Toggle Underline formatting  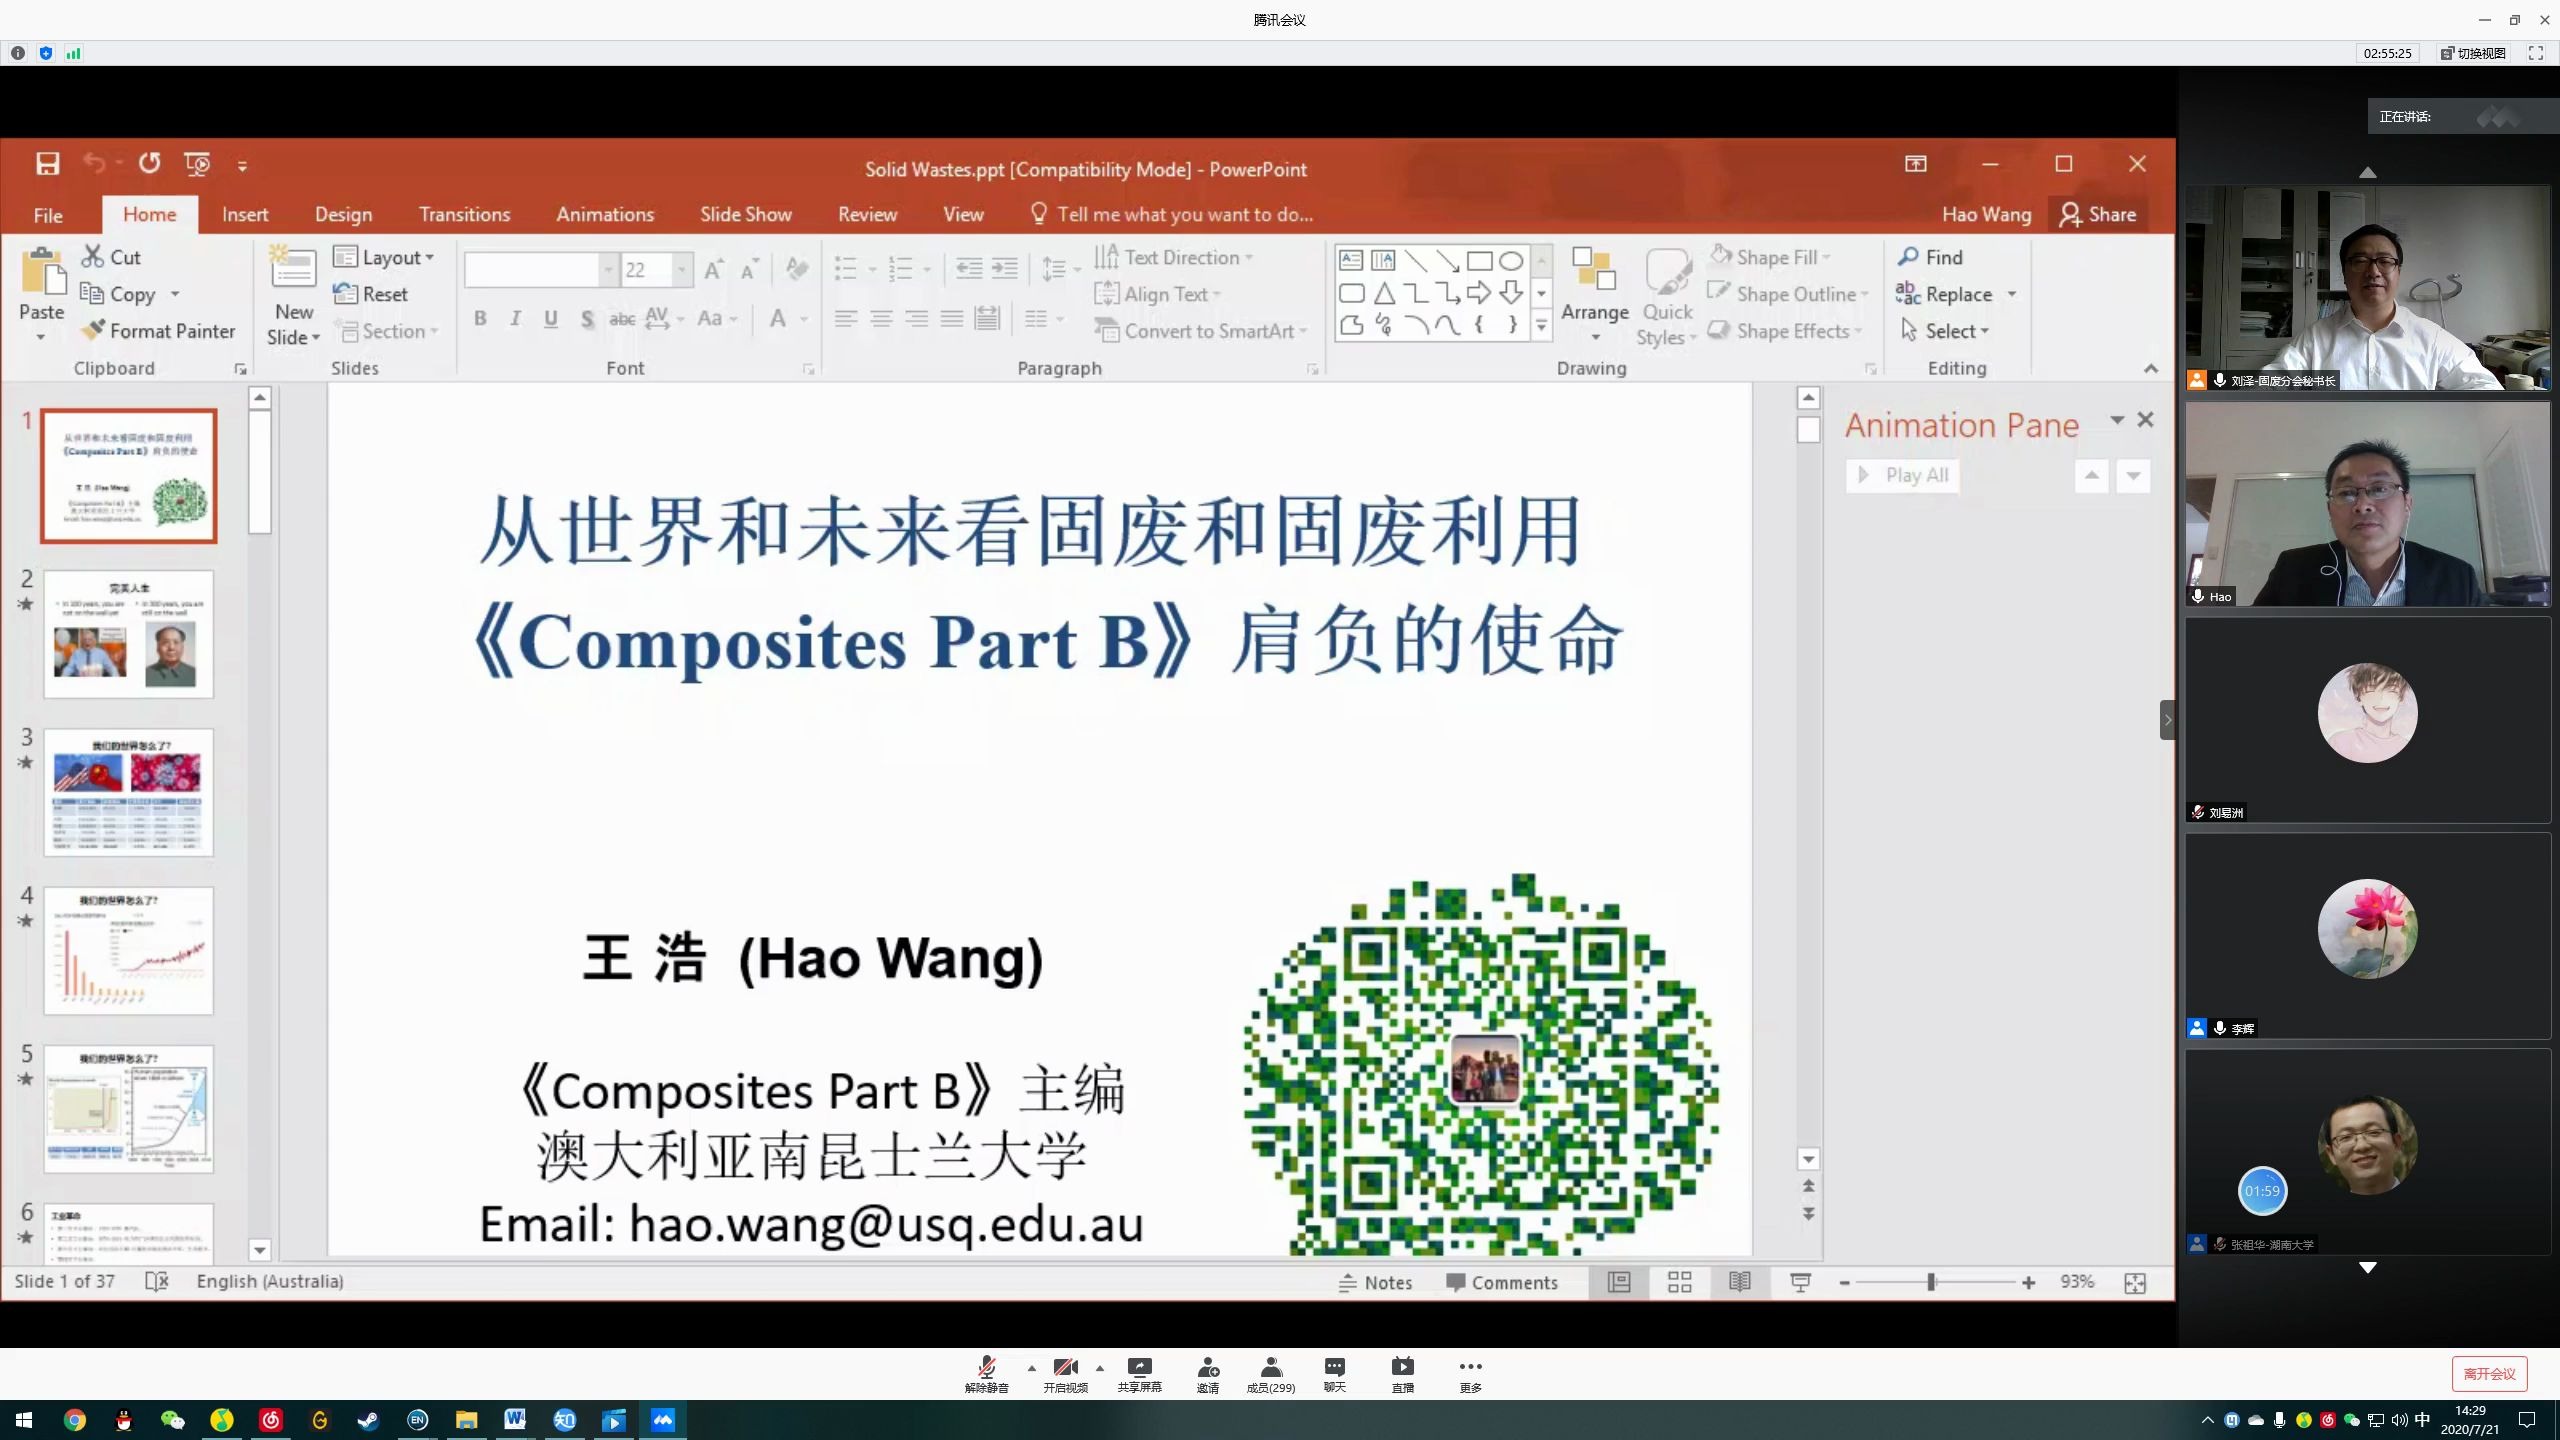tap(550, 319)
